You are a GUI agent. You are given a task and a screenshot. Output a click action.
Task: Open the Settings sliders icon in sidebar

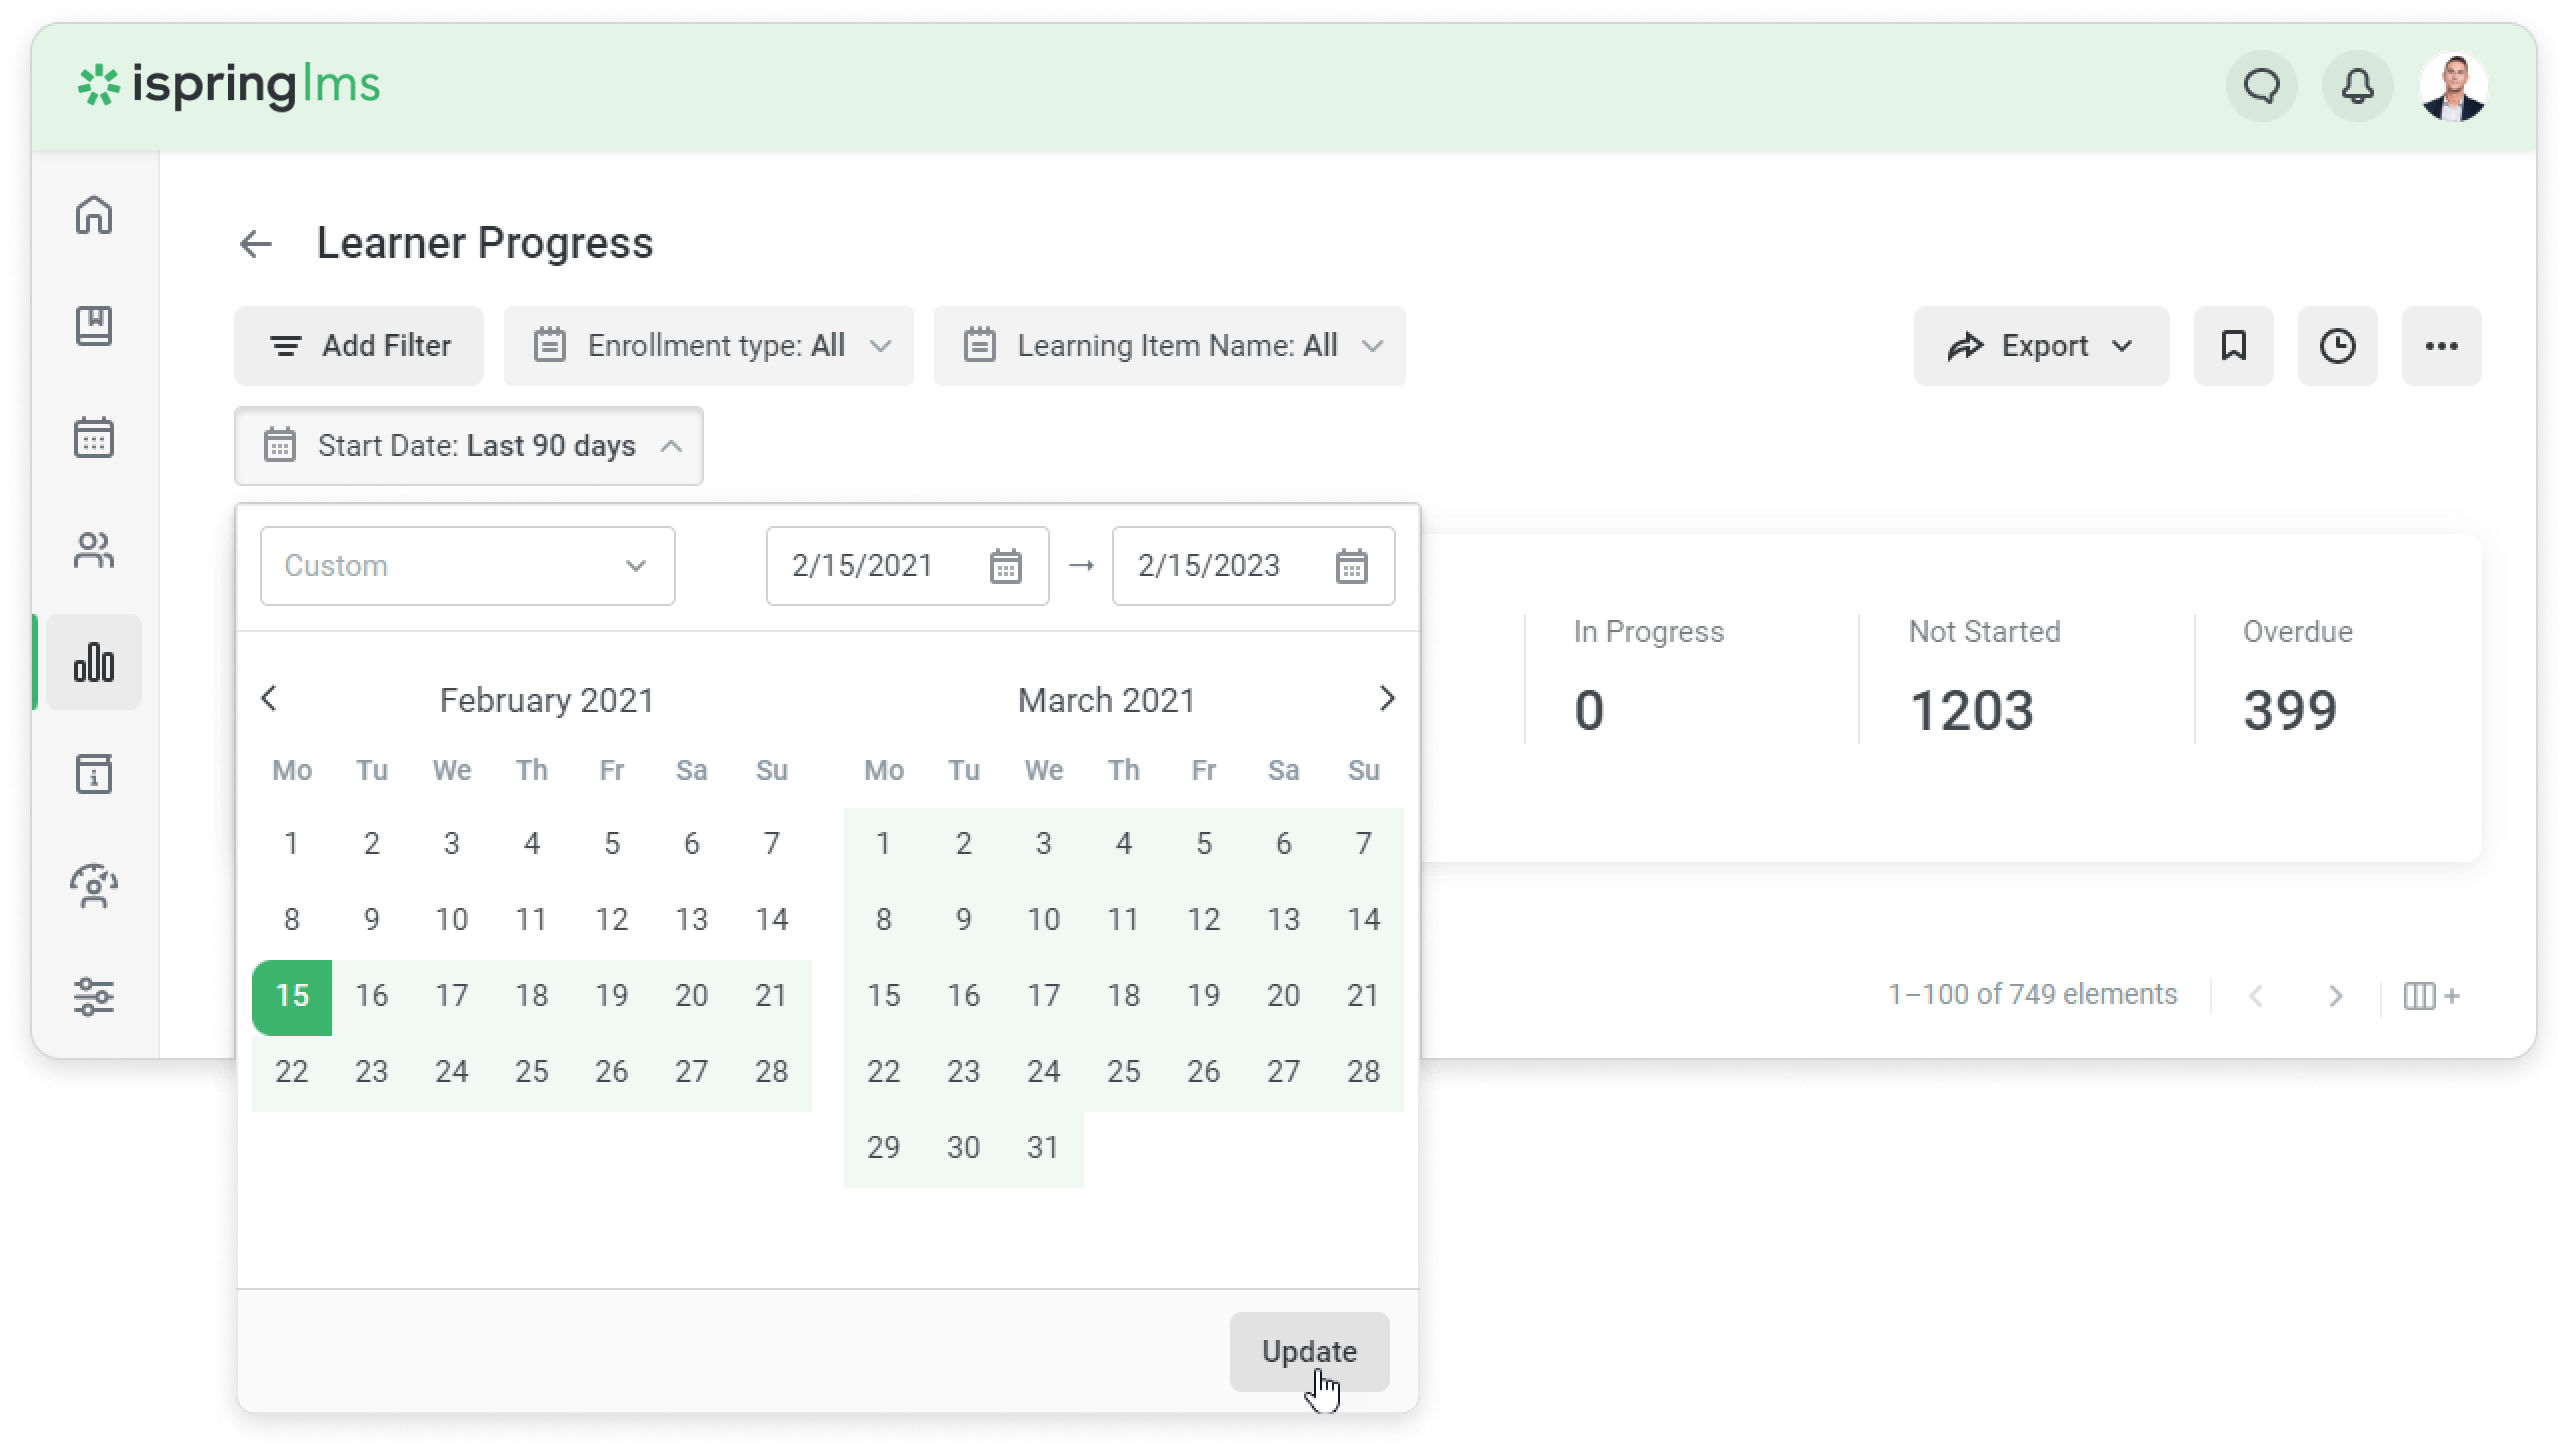(x=94, y=997)
